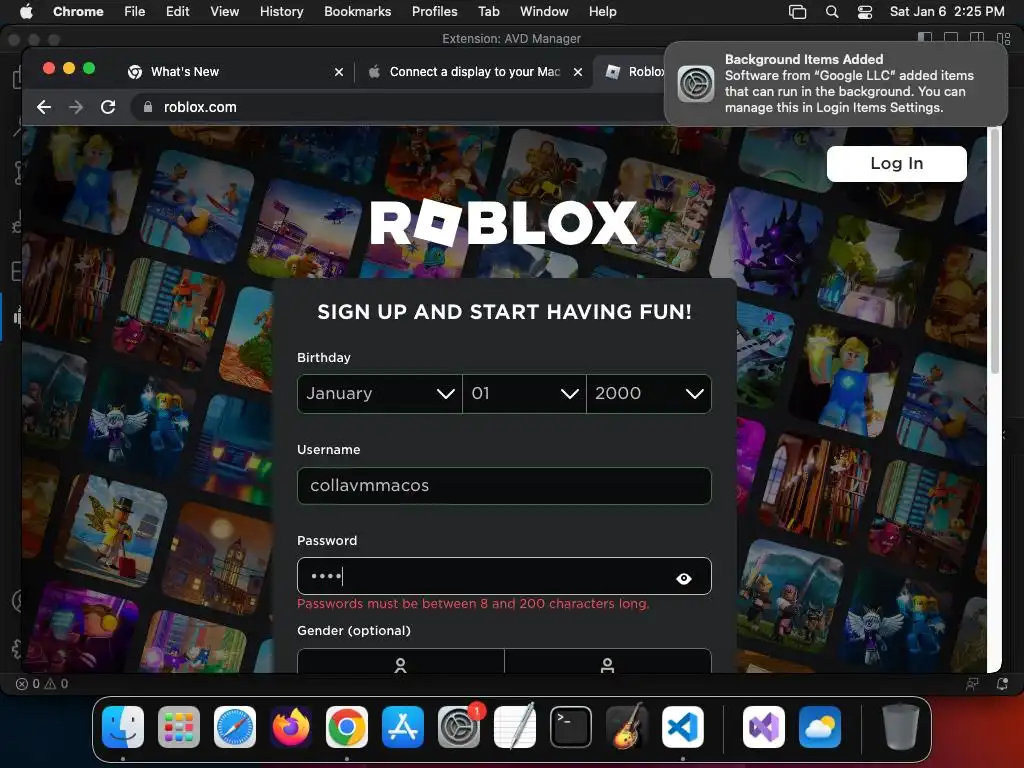Screen dimensions: 1024x768
Task: Open the Edit menu
Action: pos(178,12)
